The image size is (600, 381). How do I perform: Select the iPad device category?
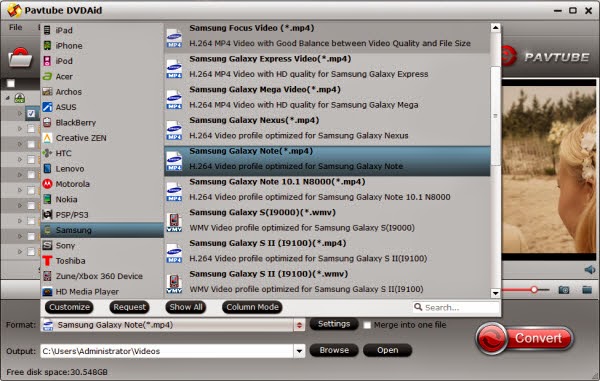pyautogui.click(x=102, y=30)
